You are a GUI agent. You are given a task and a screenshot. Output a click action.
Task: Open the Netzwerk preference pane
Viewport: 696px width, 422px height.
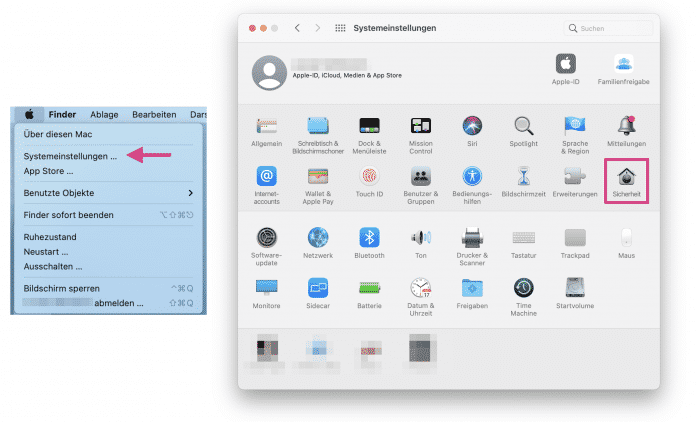(x=318, y=237)
